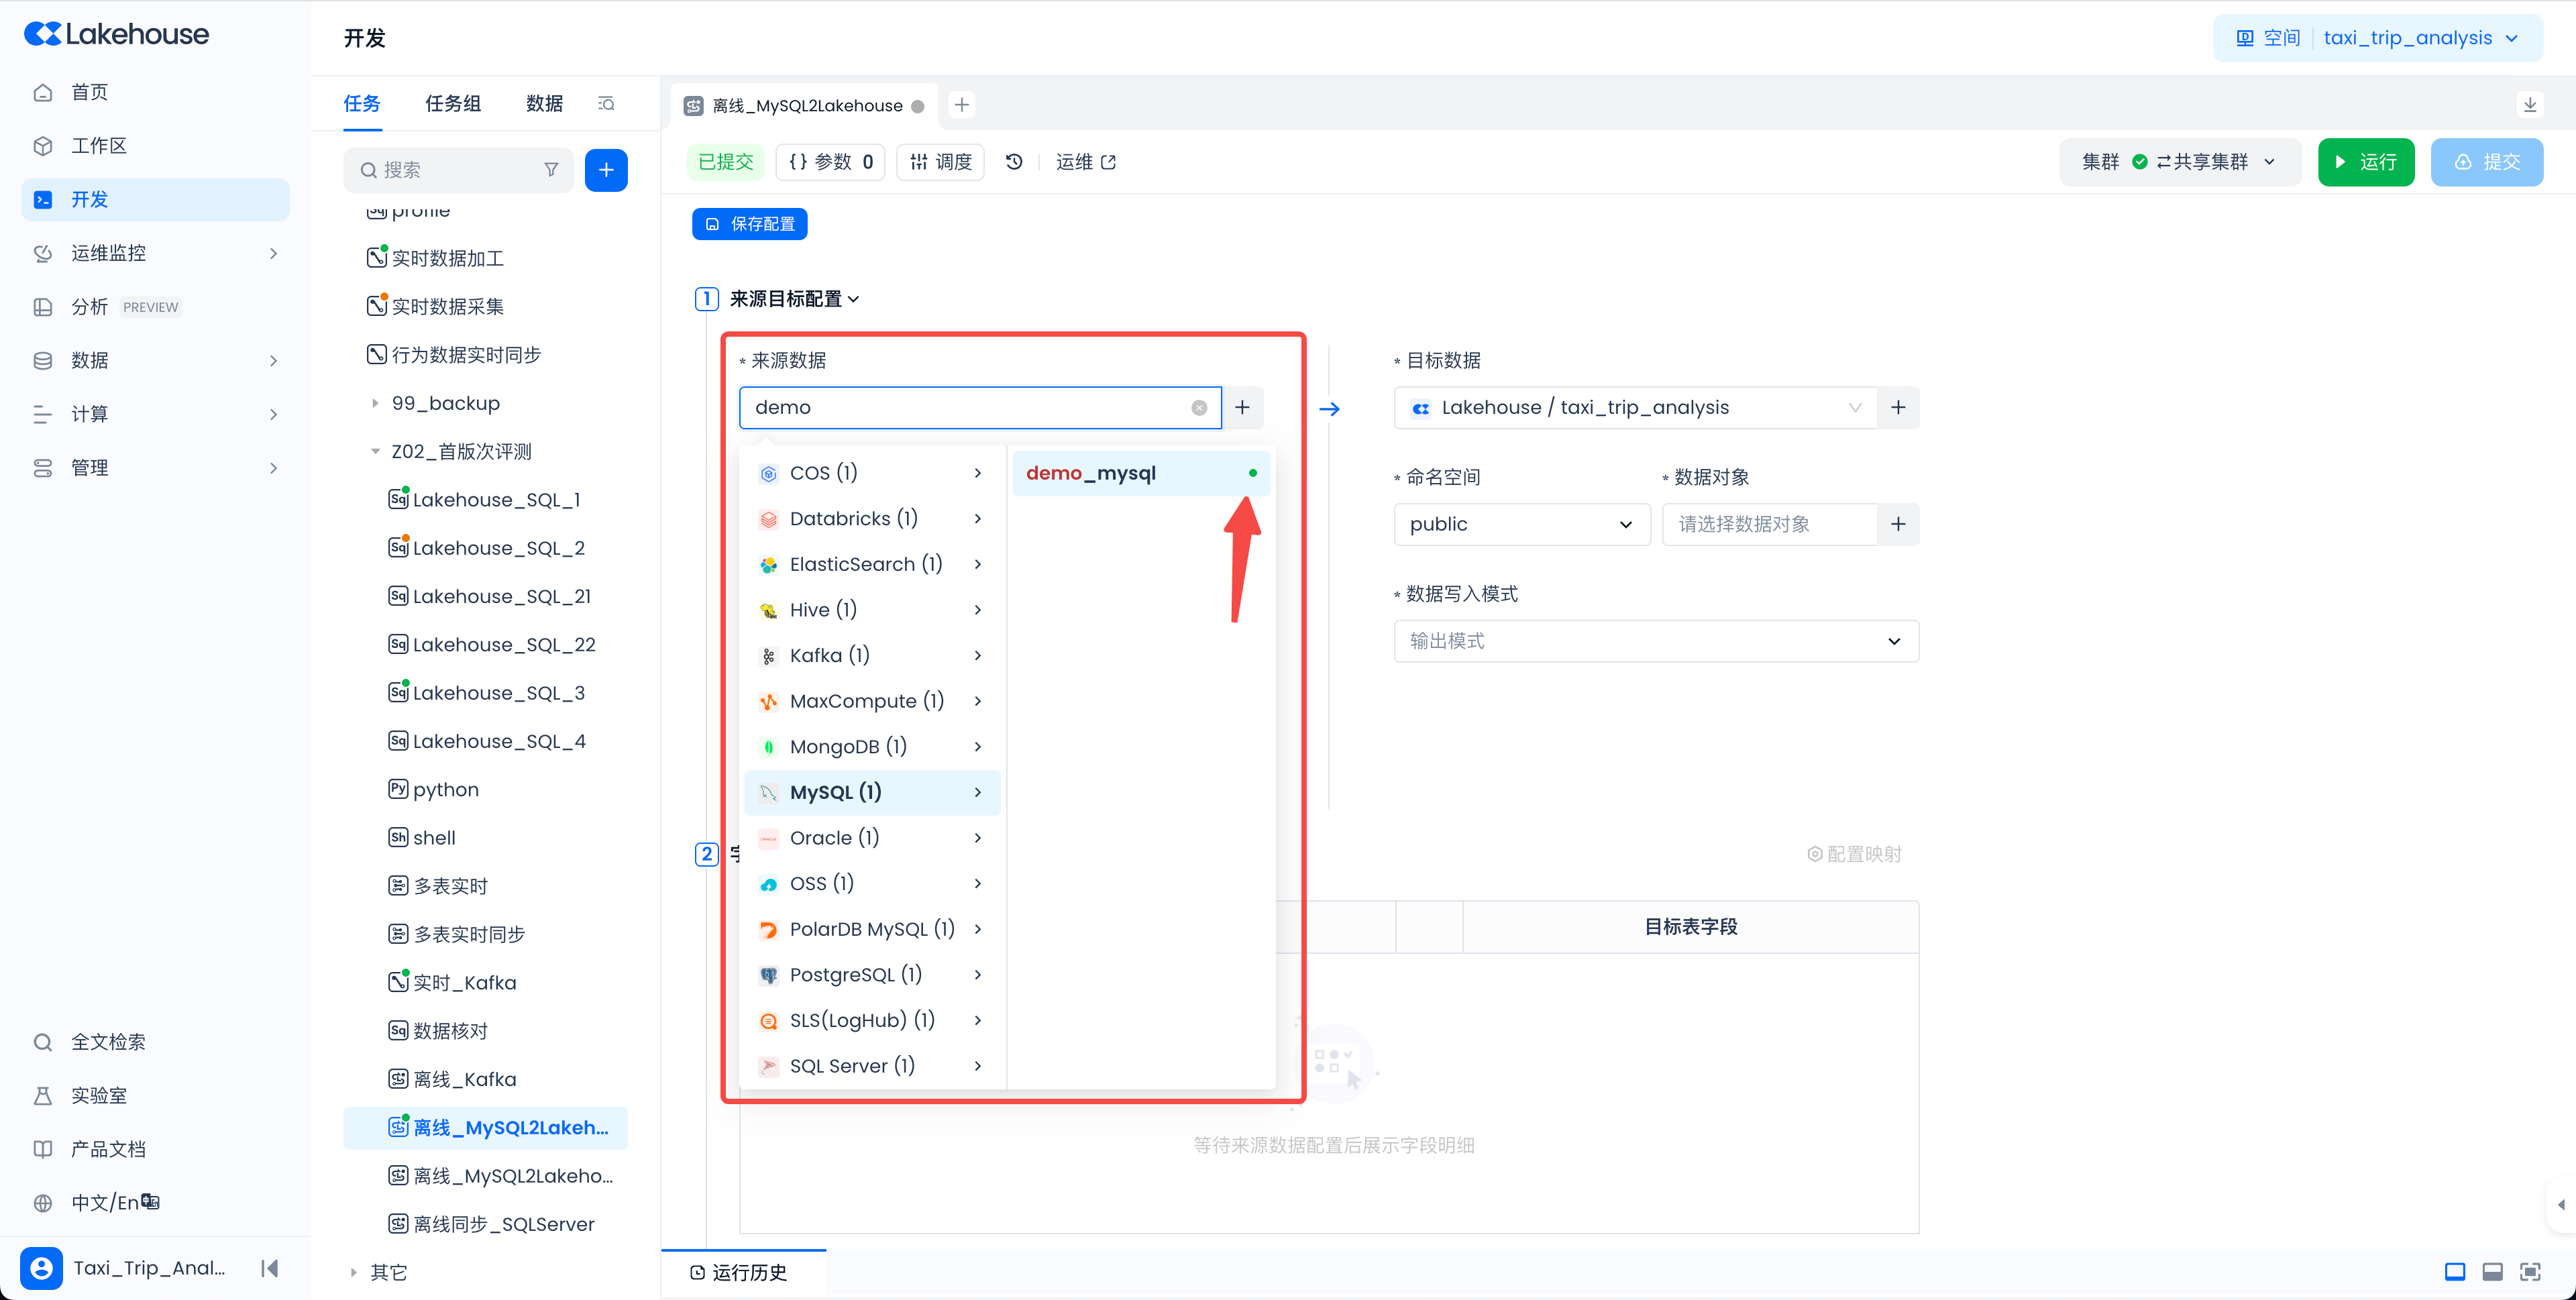Viewport: 2576px width, 1300px height.
Task: Expand the 数据 sidebar menu
Action: 155,361
